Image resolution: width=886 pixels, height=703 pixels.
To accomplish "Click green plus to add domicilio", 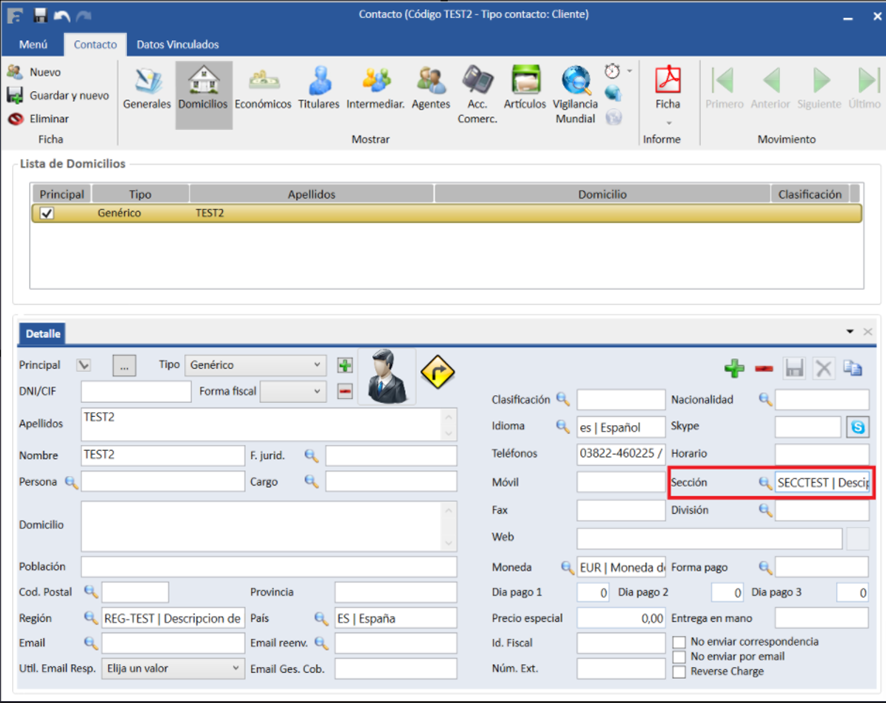I will point(734,368).
